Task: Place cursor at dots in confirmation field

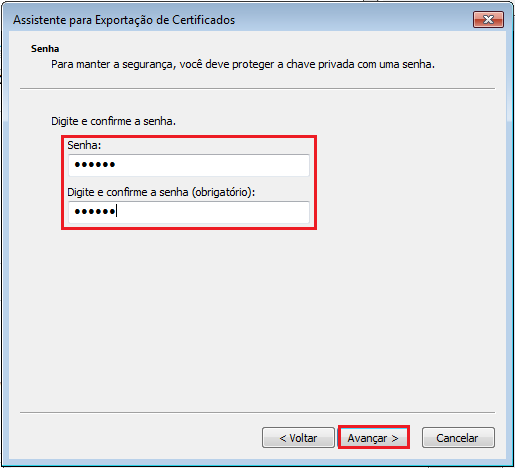Action: click(95, 212)
